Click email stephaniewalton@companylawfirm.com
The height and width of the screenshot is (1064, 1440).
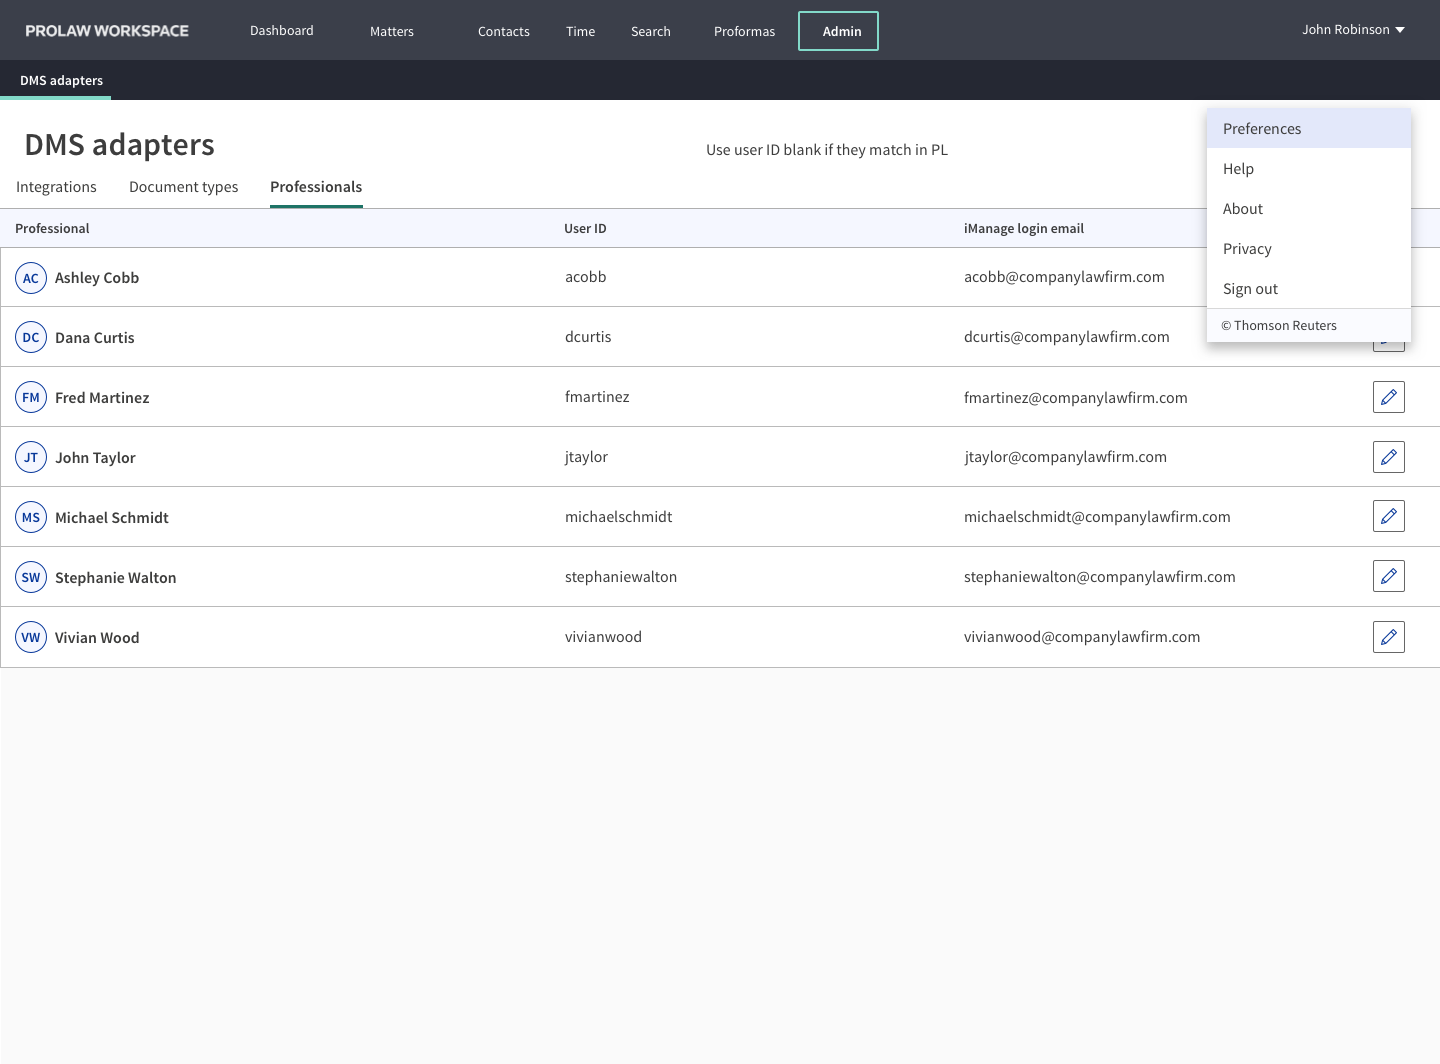(1100, 577)
